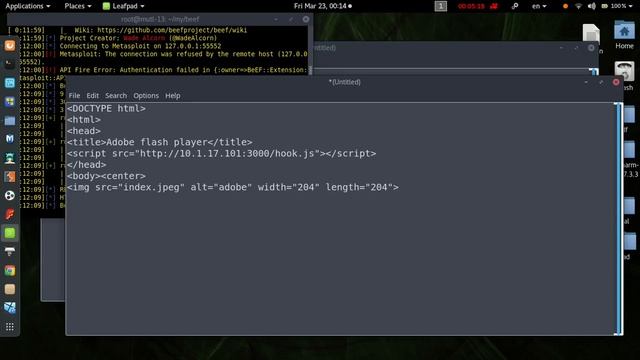Open the en keyboard language dropdown
This screenshot has width=640, height=360.
pyautogui.click(x=539, y=6)
